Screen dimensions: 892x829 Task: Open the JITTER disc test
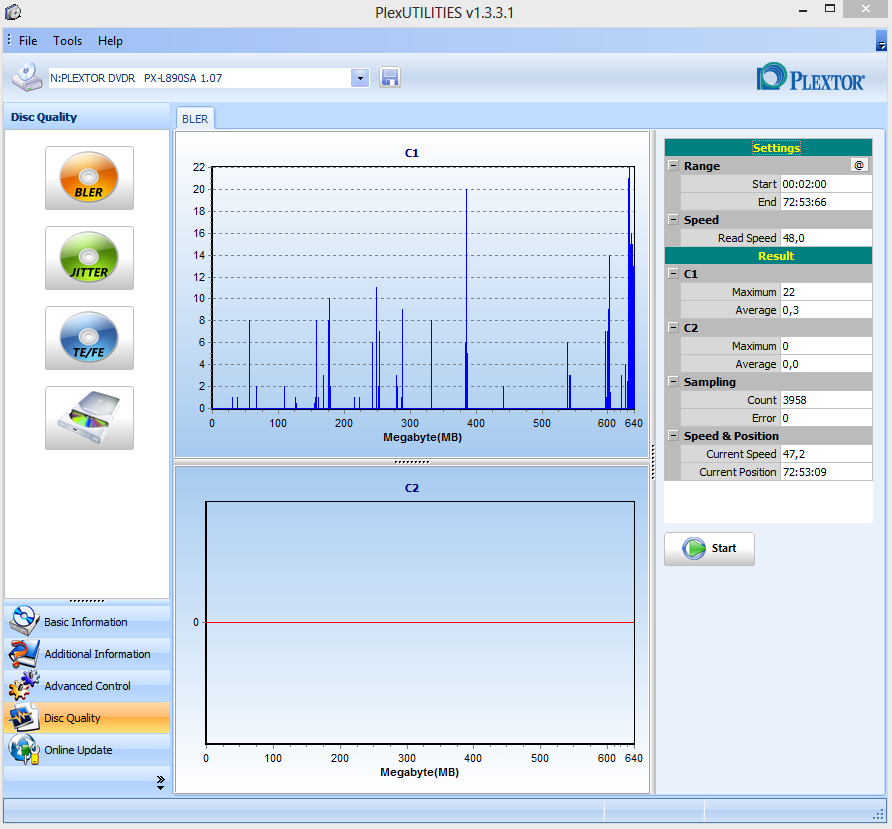pos(89,258)
